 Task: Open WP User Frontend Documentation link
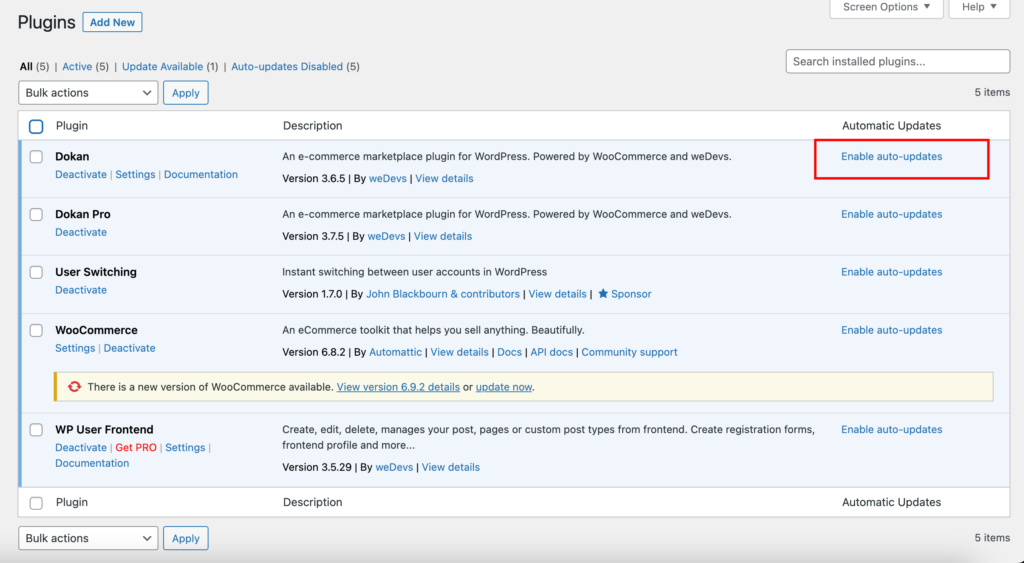pyautogui.click(x=92, y=463)
